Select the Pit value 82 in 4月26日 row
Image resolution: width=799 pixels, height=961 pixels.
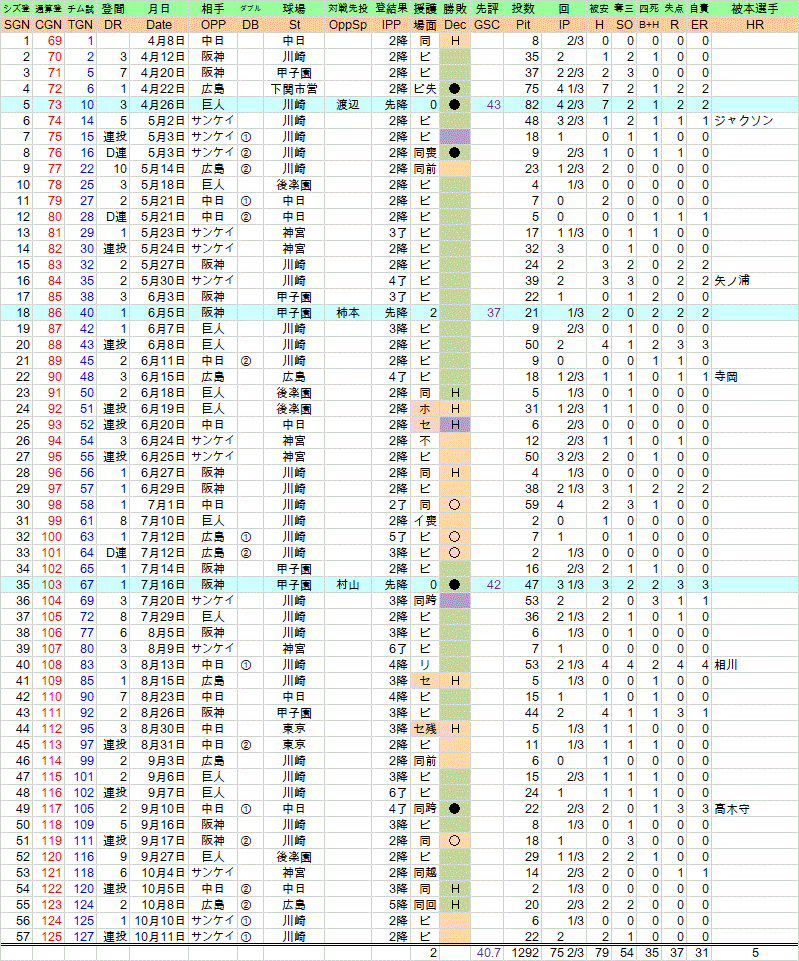point(532,105)
